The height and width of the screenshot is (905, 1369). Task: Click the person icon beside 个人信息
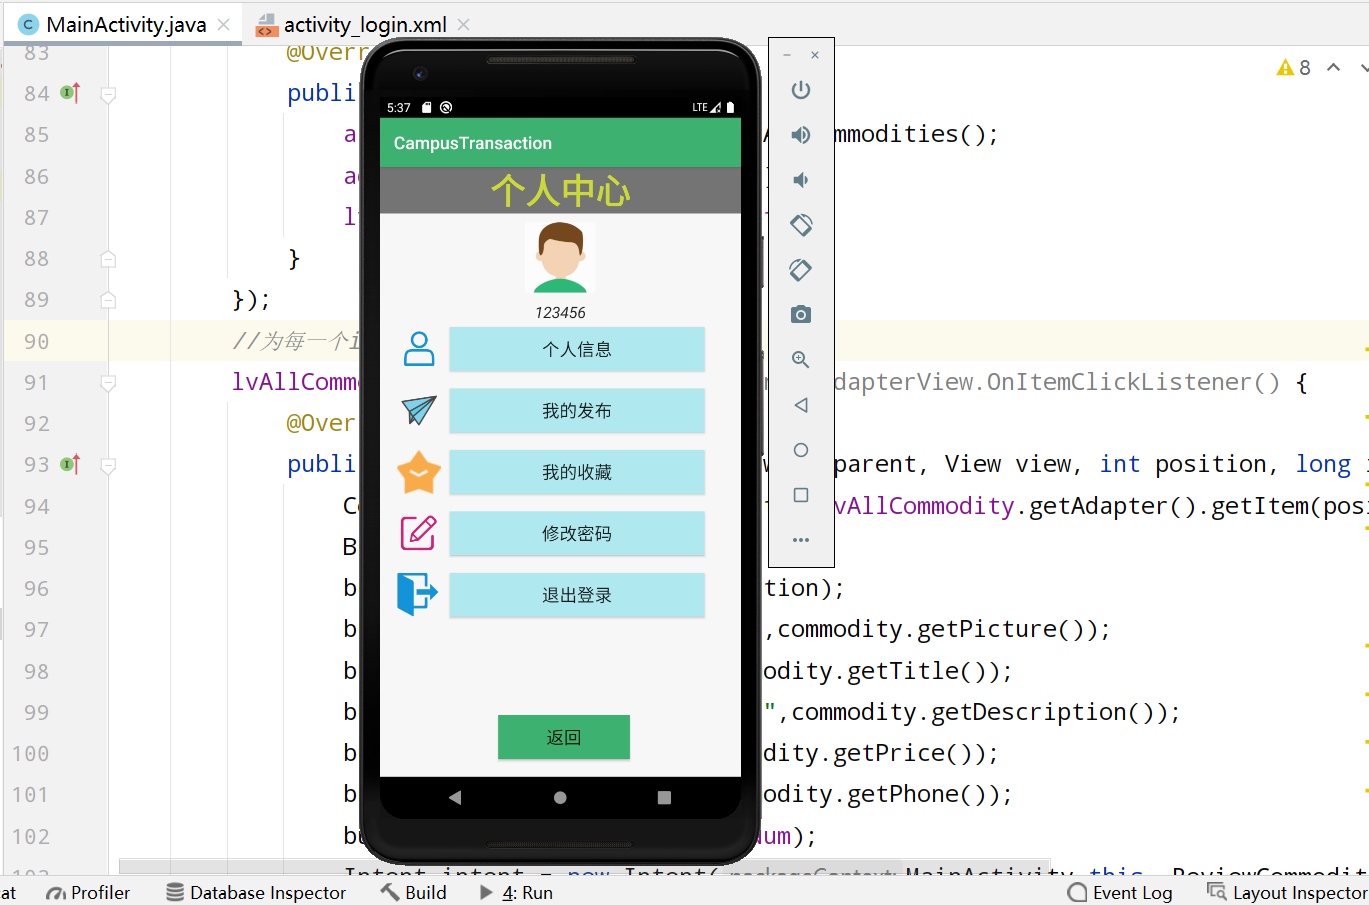tap(419, 349)
